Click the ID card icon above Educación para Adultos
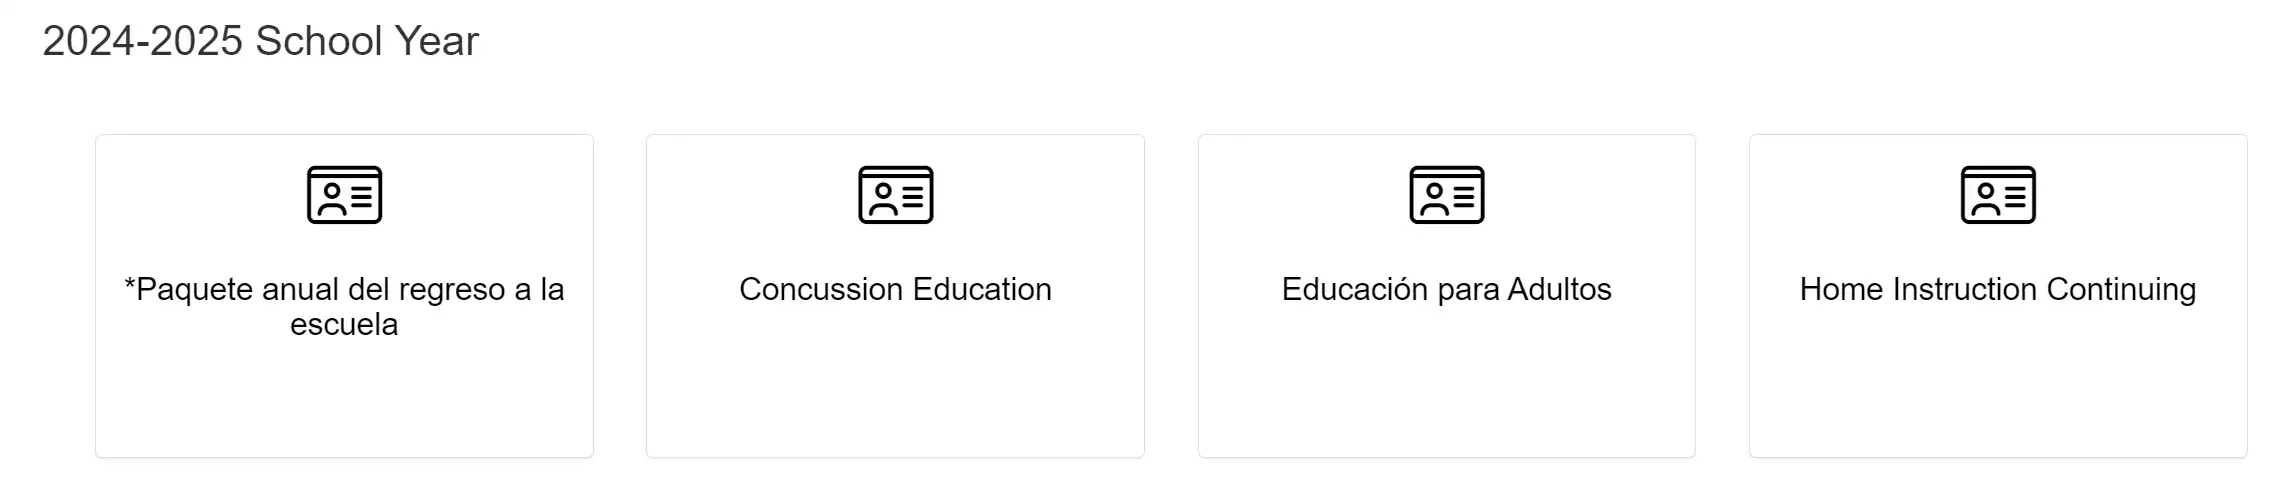Screen dimensions: 2283x486 click(x=1447, y=195)
